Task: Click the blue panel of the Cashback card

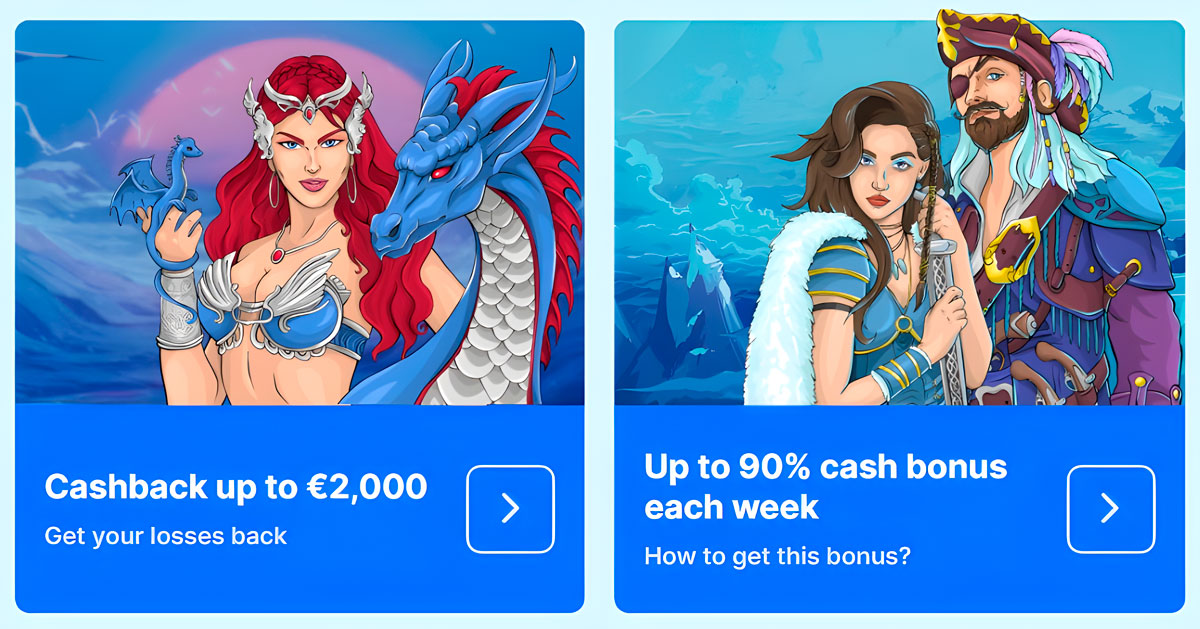Action: click(x=300, y=508)
